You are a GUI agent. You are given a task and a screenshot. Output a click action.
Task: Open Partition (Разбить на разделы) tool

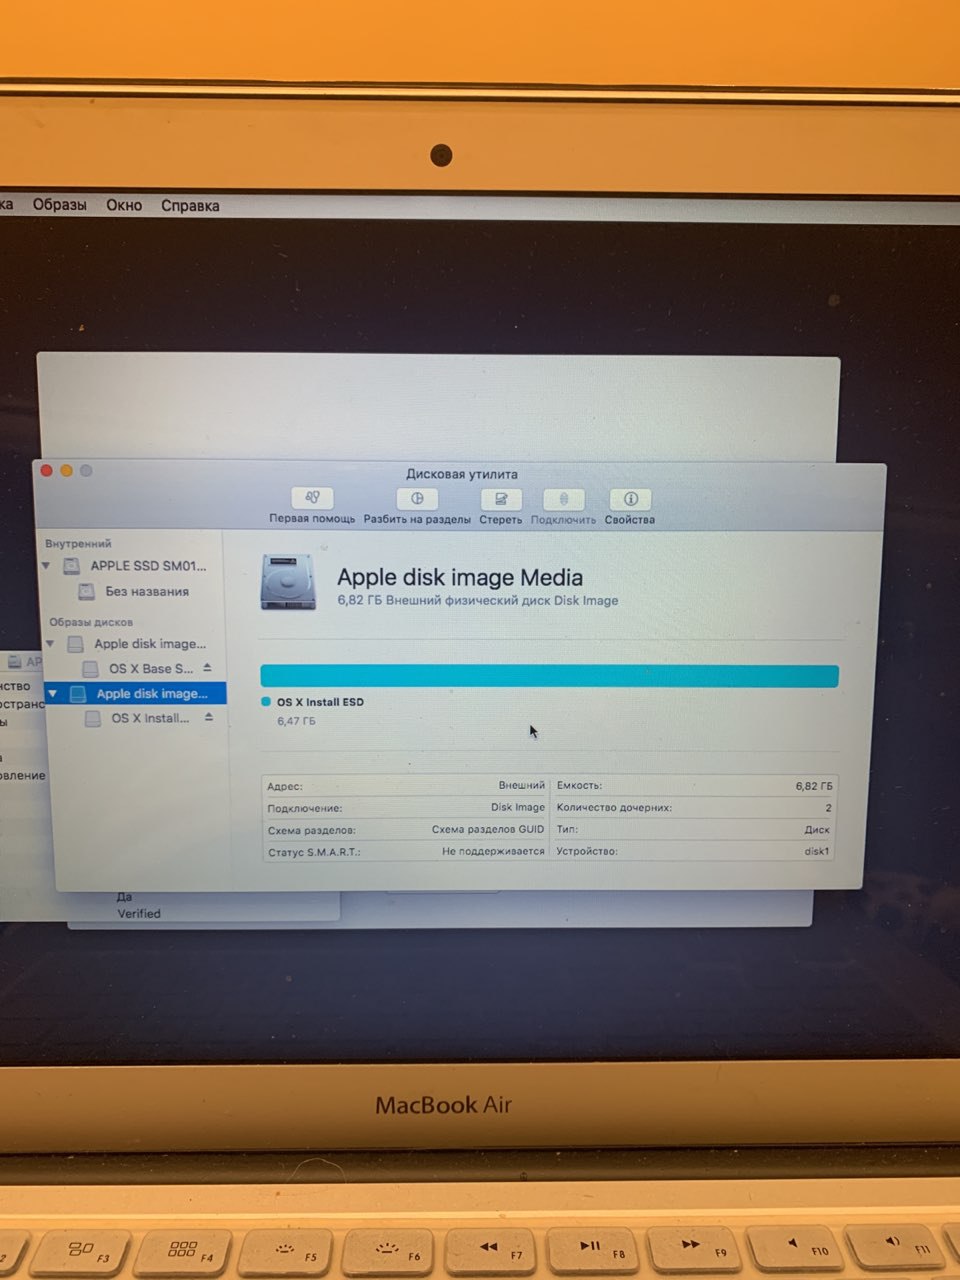pos(417,498)
